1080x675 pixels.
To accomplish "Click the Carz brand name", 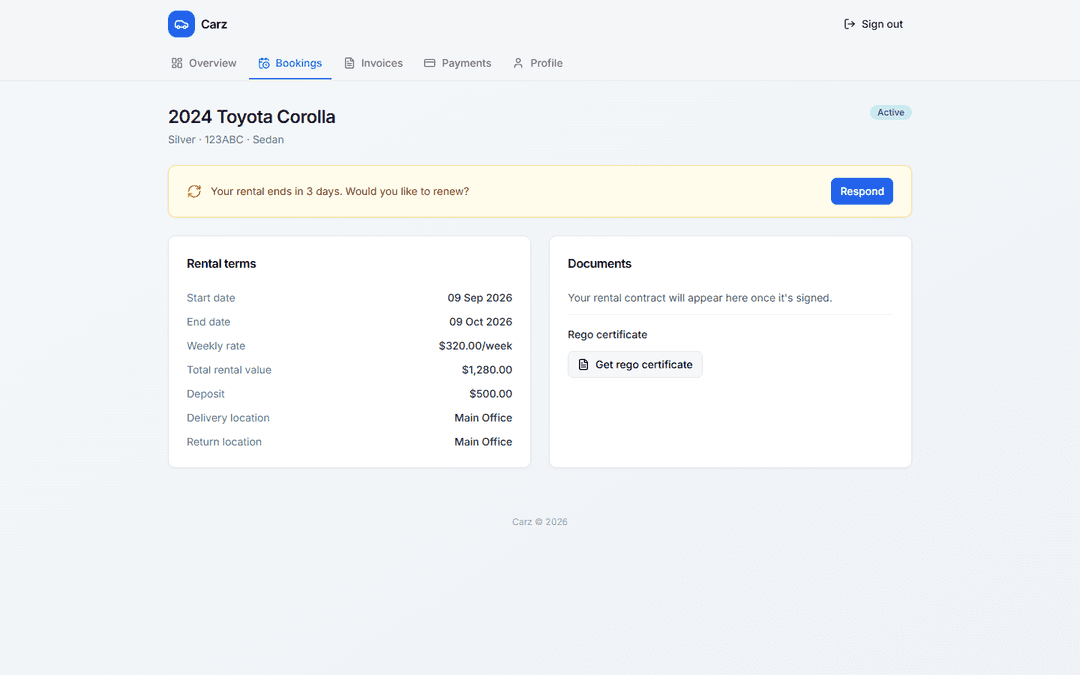I will coord(214,24).
